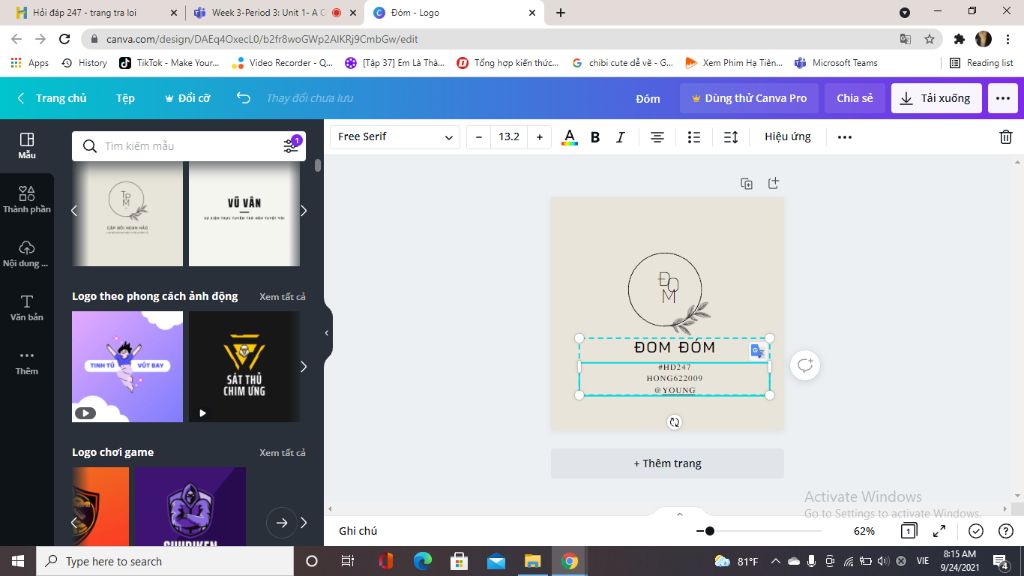Go back to Trang chủ

(x=53, y=98)
